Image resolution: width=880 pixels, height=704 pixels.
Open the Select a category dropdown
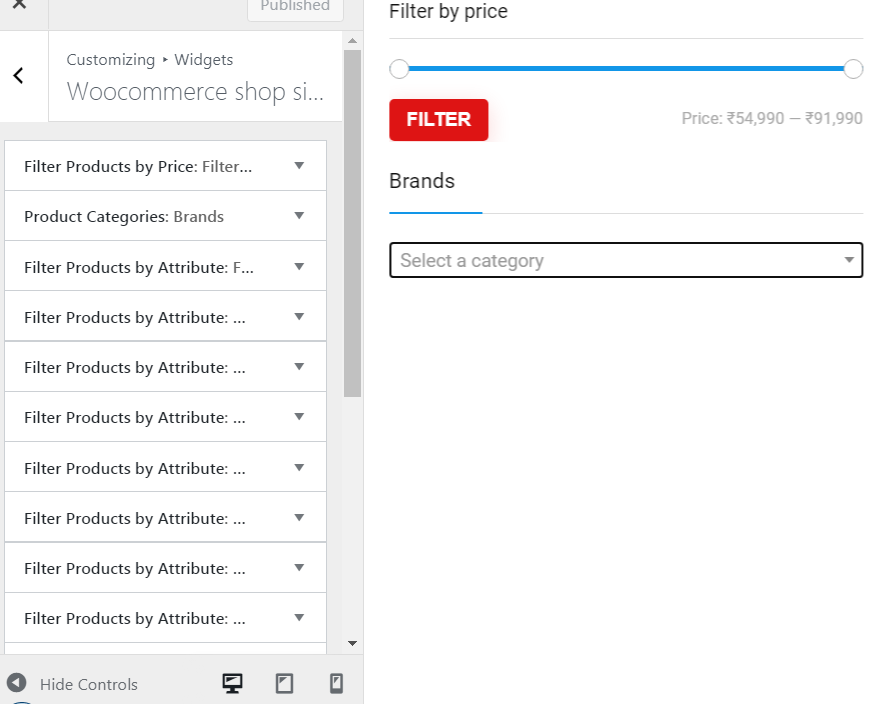[626, 260]
